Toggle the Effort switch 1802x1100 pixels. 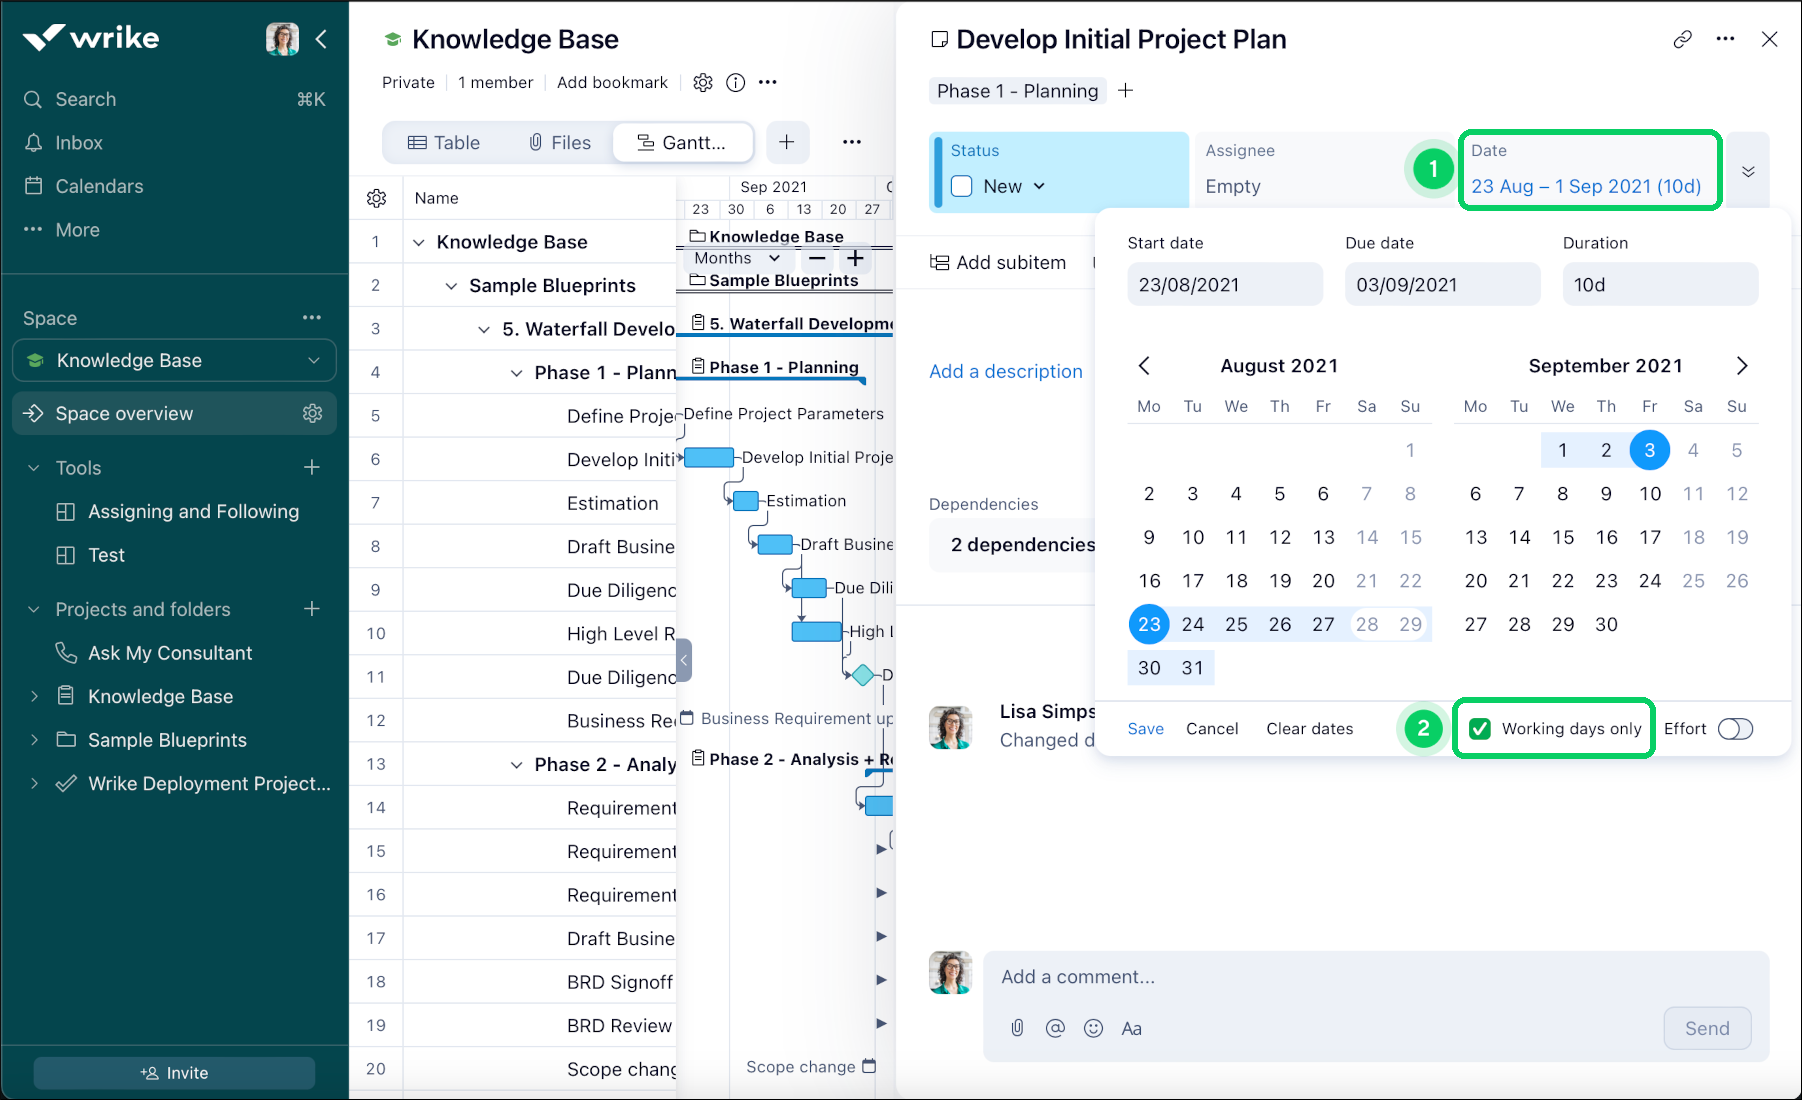[1736, 729]
